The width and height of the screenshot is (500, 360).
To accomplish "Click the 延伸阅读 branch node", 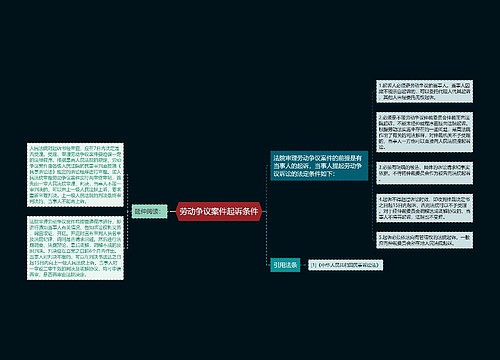I will coord(149,211).
